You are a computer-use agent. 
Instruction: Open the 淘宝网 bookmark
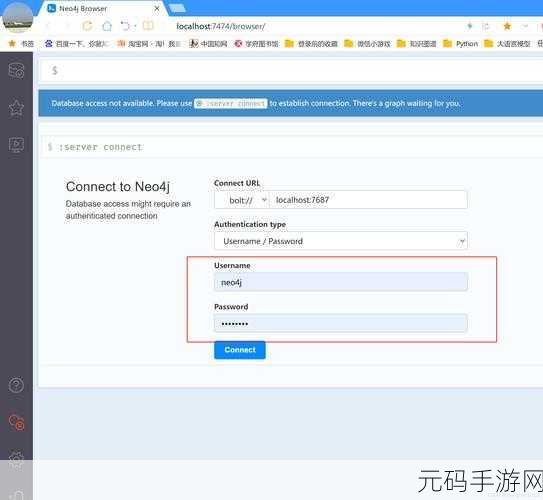[149, 44]
